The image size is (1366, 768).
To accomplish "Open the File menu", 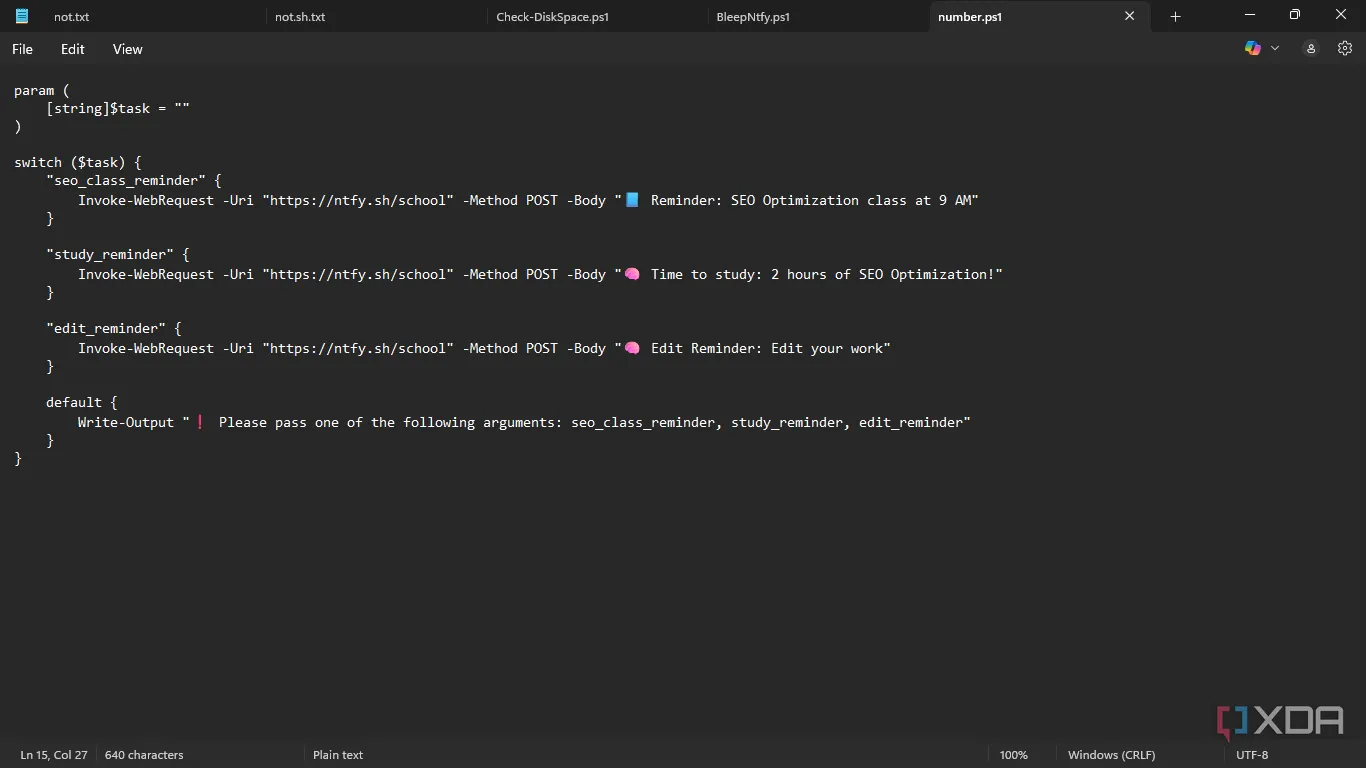I will point(22,49).
